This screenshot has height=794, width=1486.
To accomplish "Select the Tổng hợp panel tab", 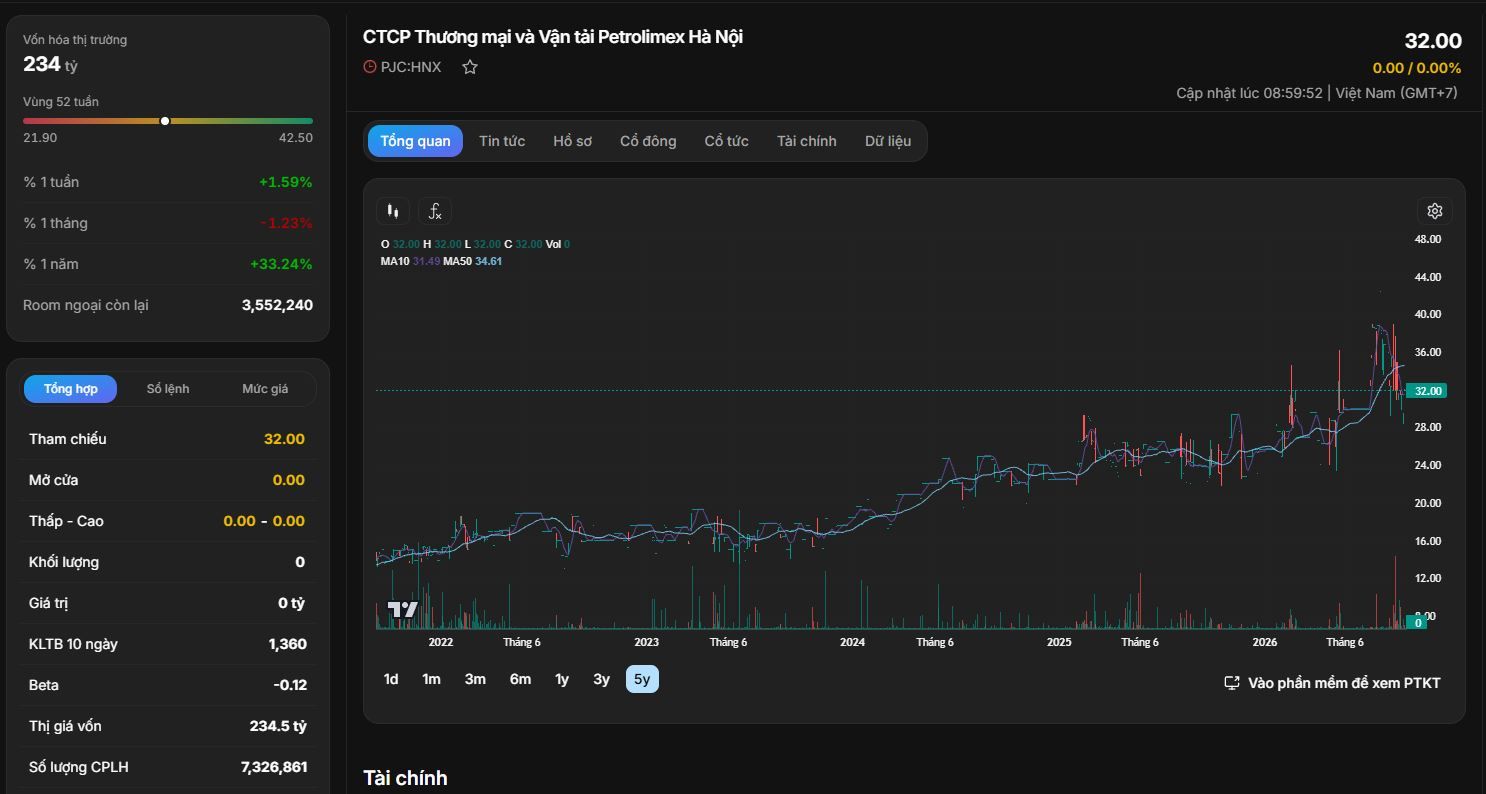I will 71,389.
